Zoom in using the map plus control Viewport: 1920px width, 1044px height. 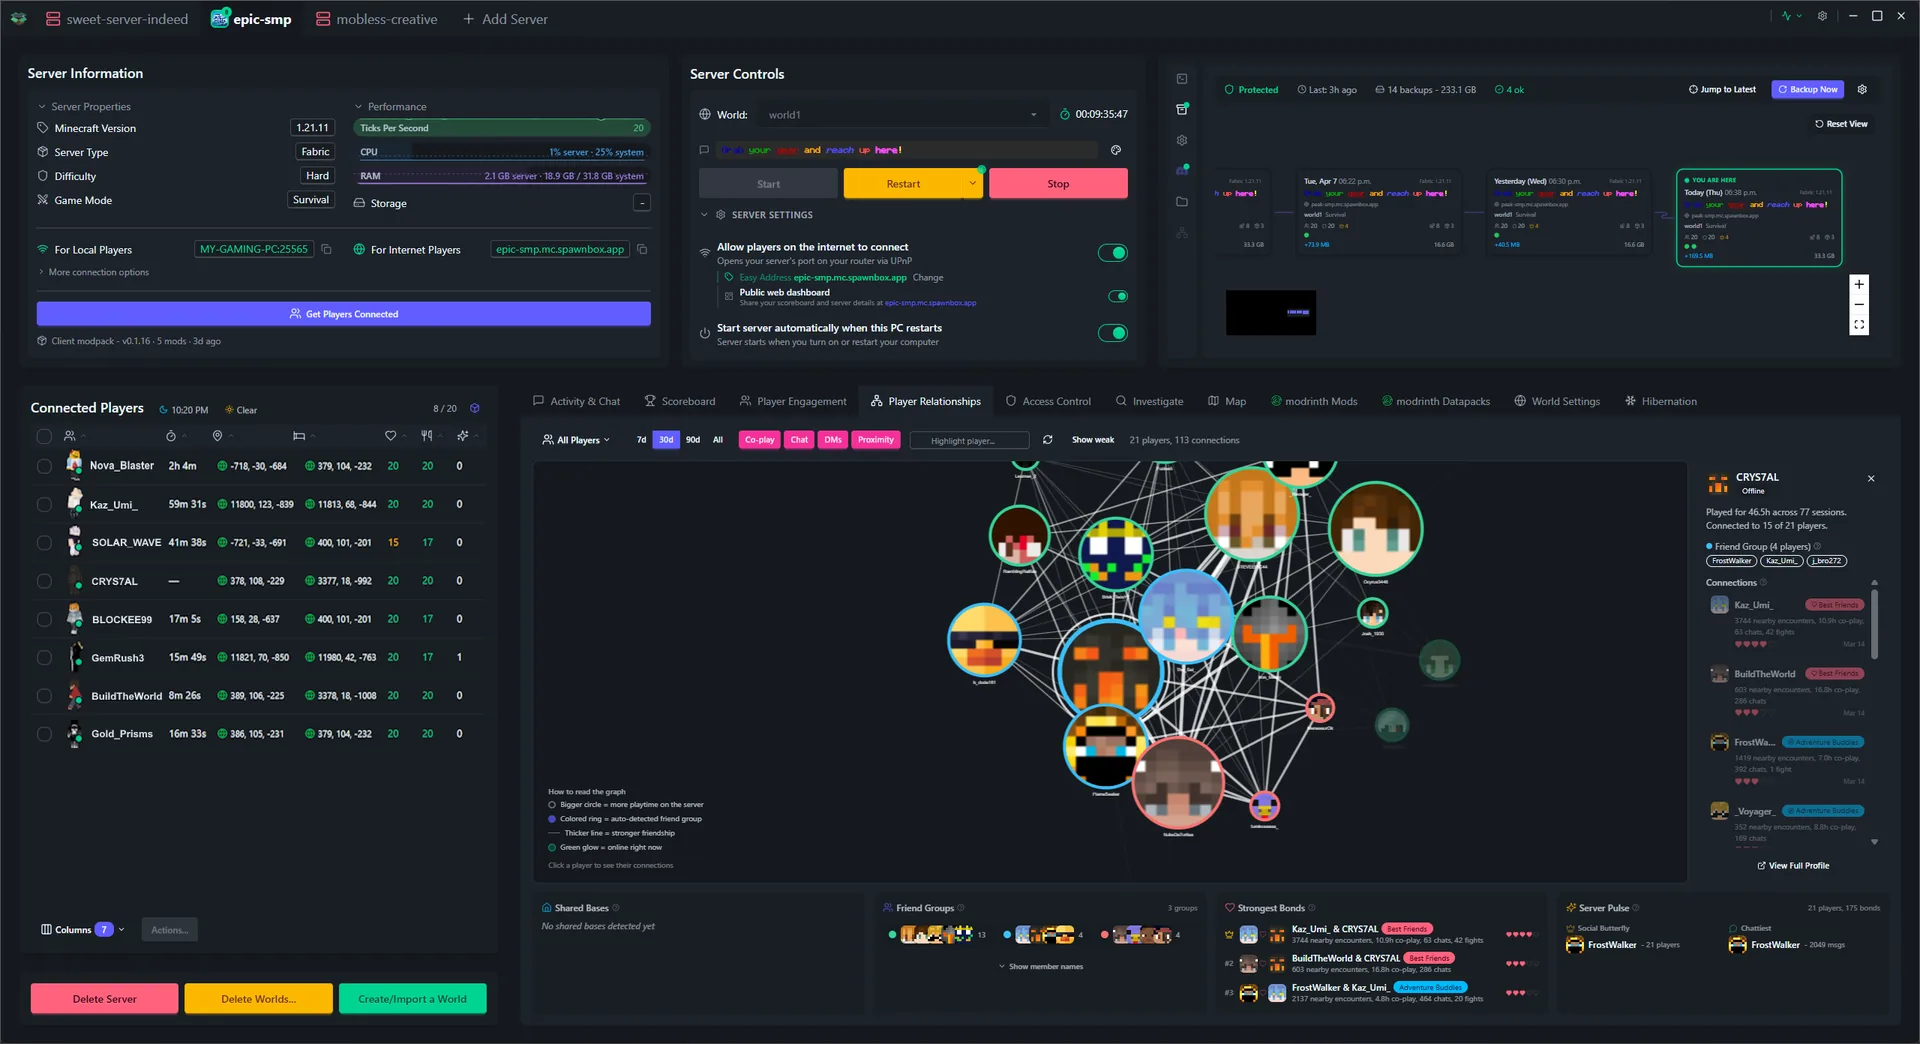pyautogui.click(x=1859, y=284)
